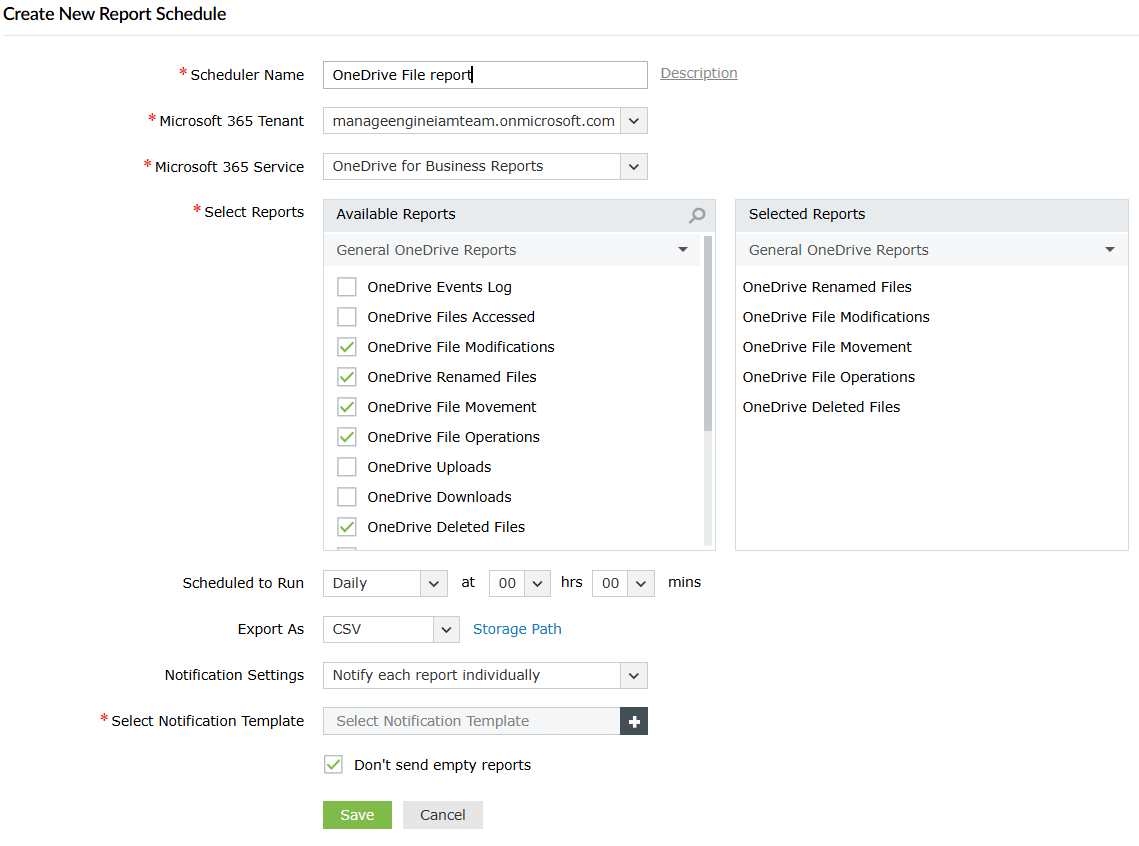Click the plus icon to add notification template
Image resolution: width=1139 pixels, height=846 pixels.
coord(634,721)
